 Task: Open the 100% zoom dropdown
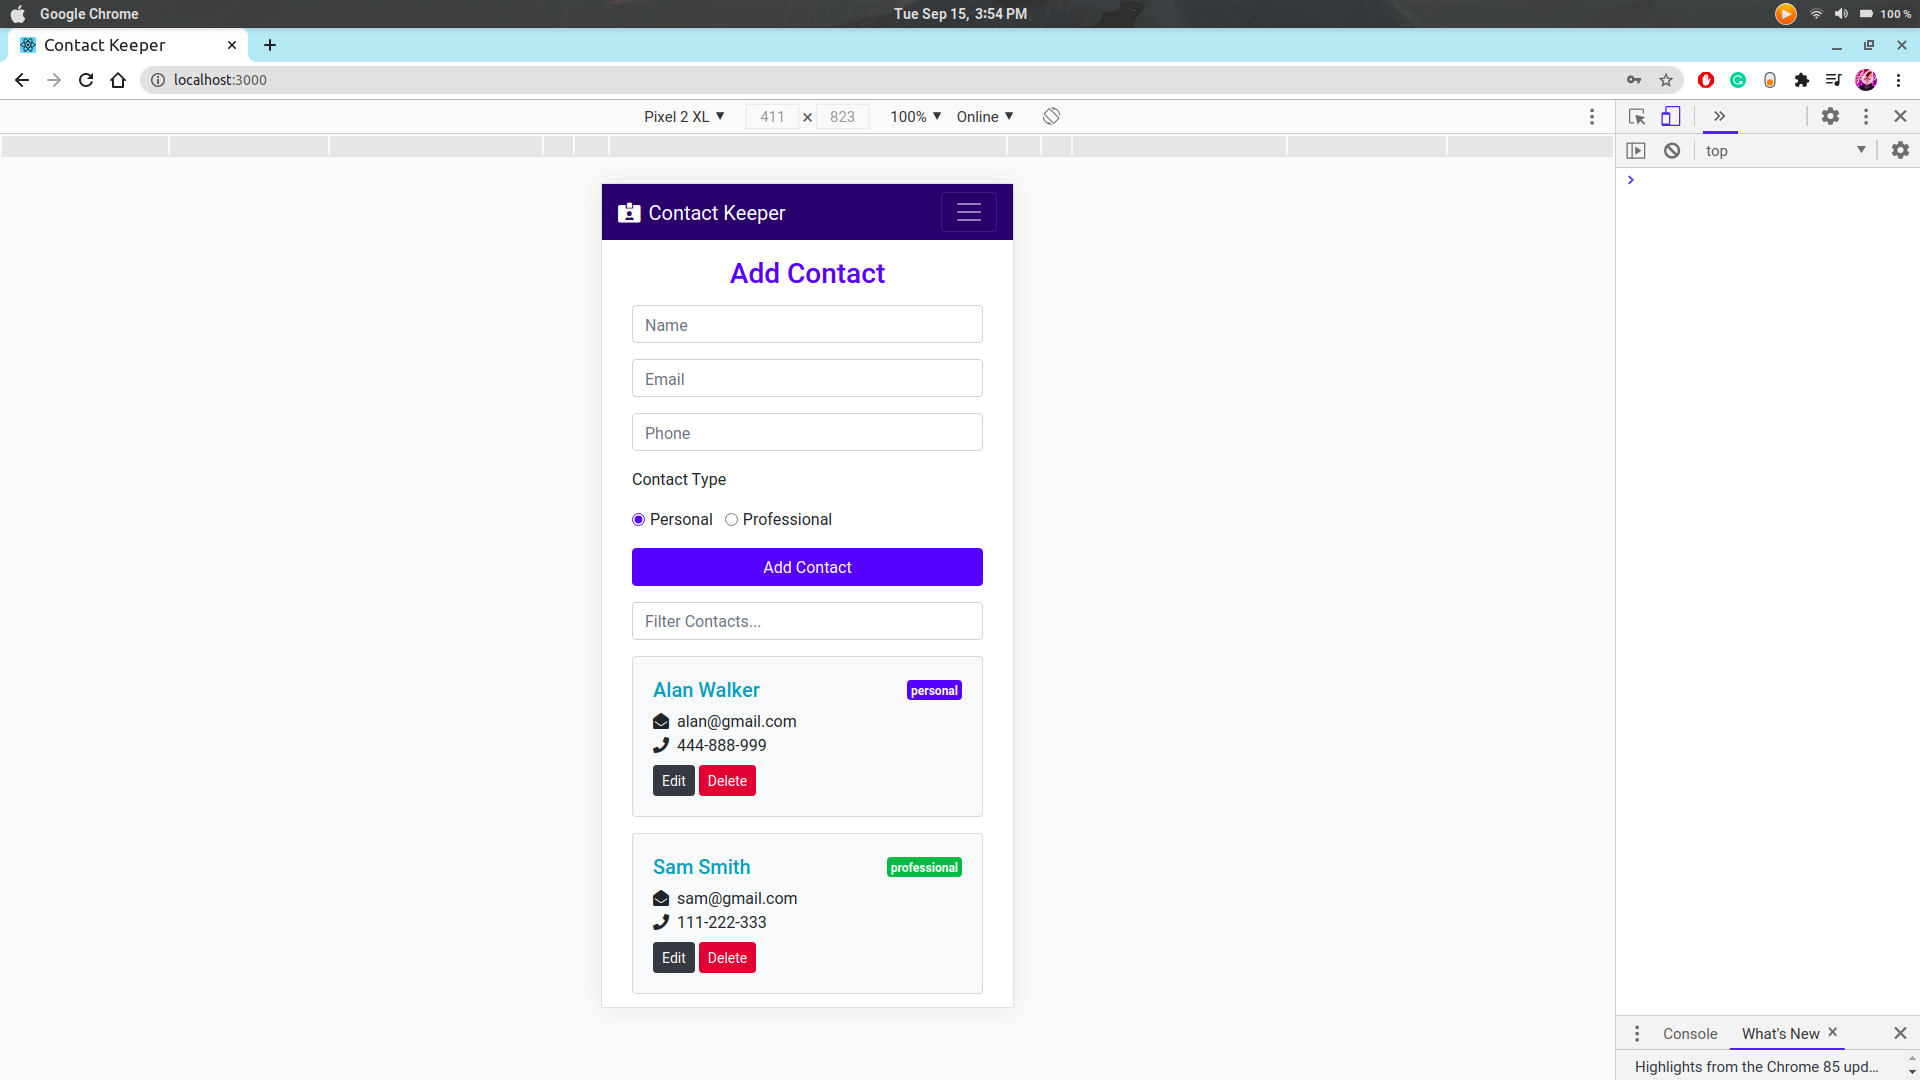(915, 117)
